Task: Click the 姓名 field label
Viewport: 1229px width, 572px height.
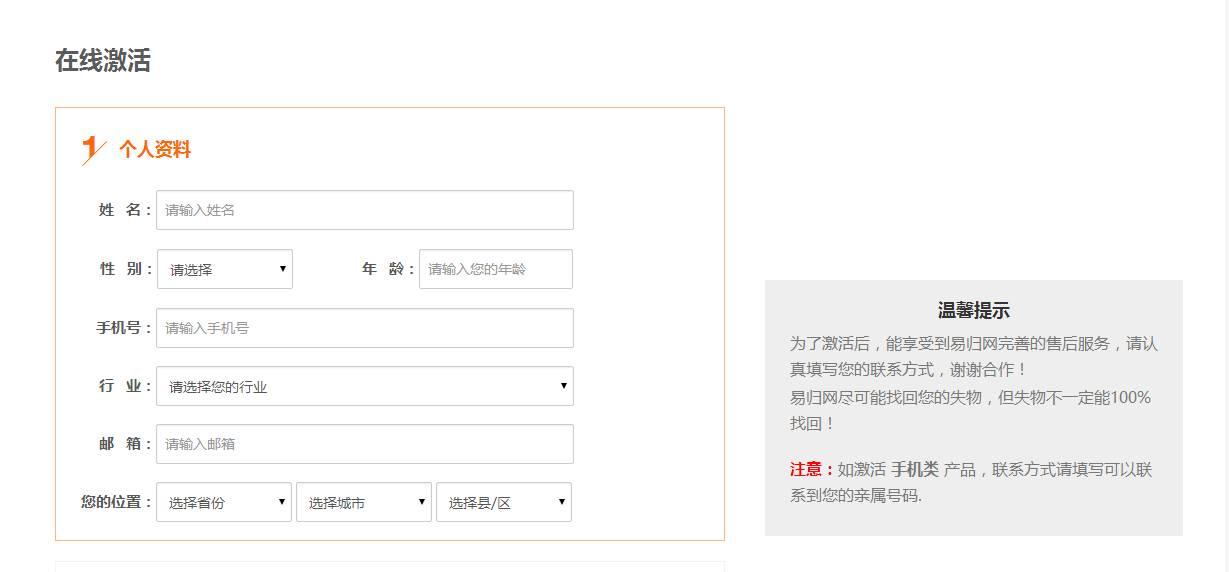Action: [125, 210]
